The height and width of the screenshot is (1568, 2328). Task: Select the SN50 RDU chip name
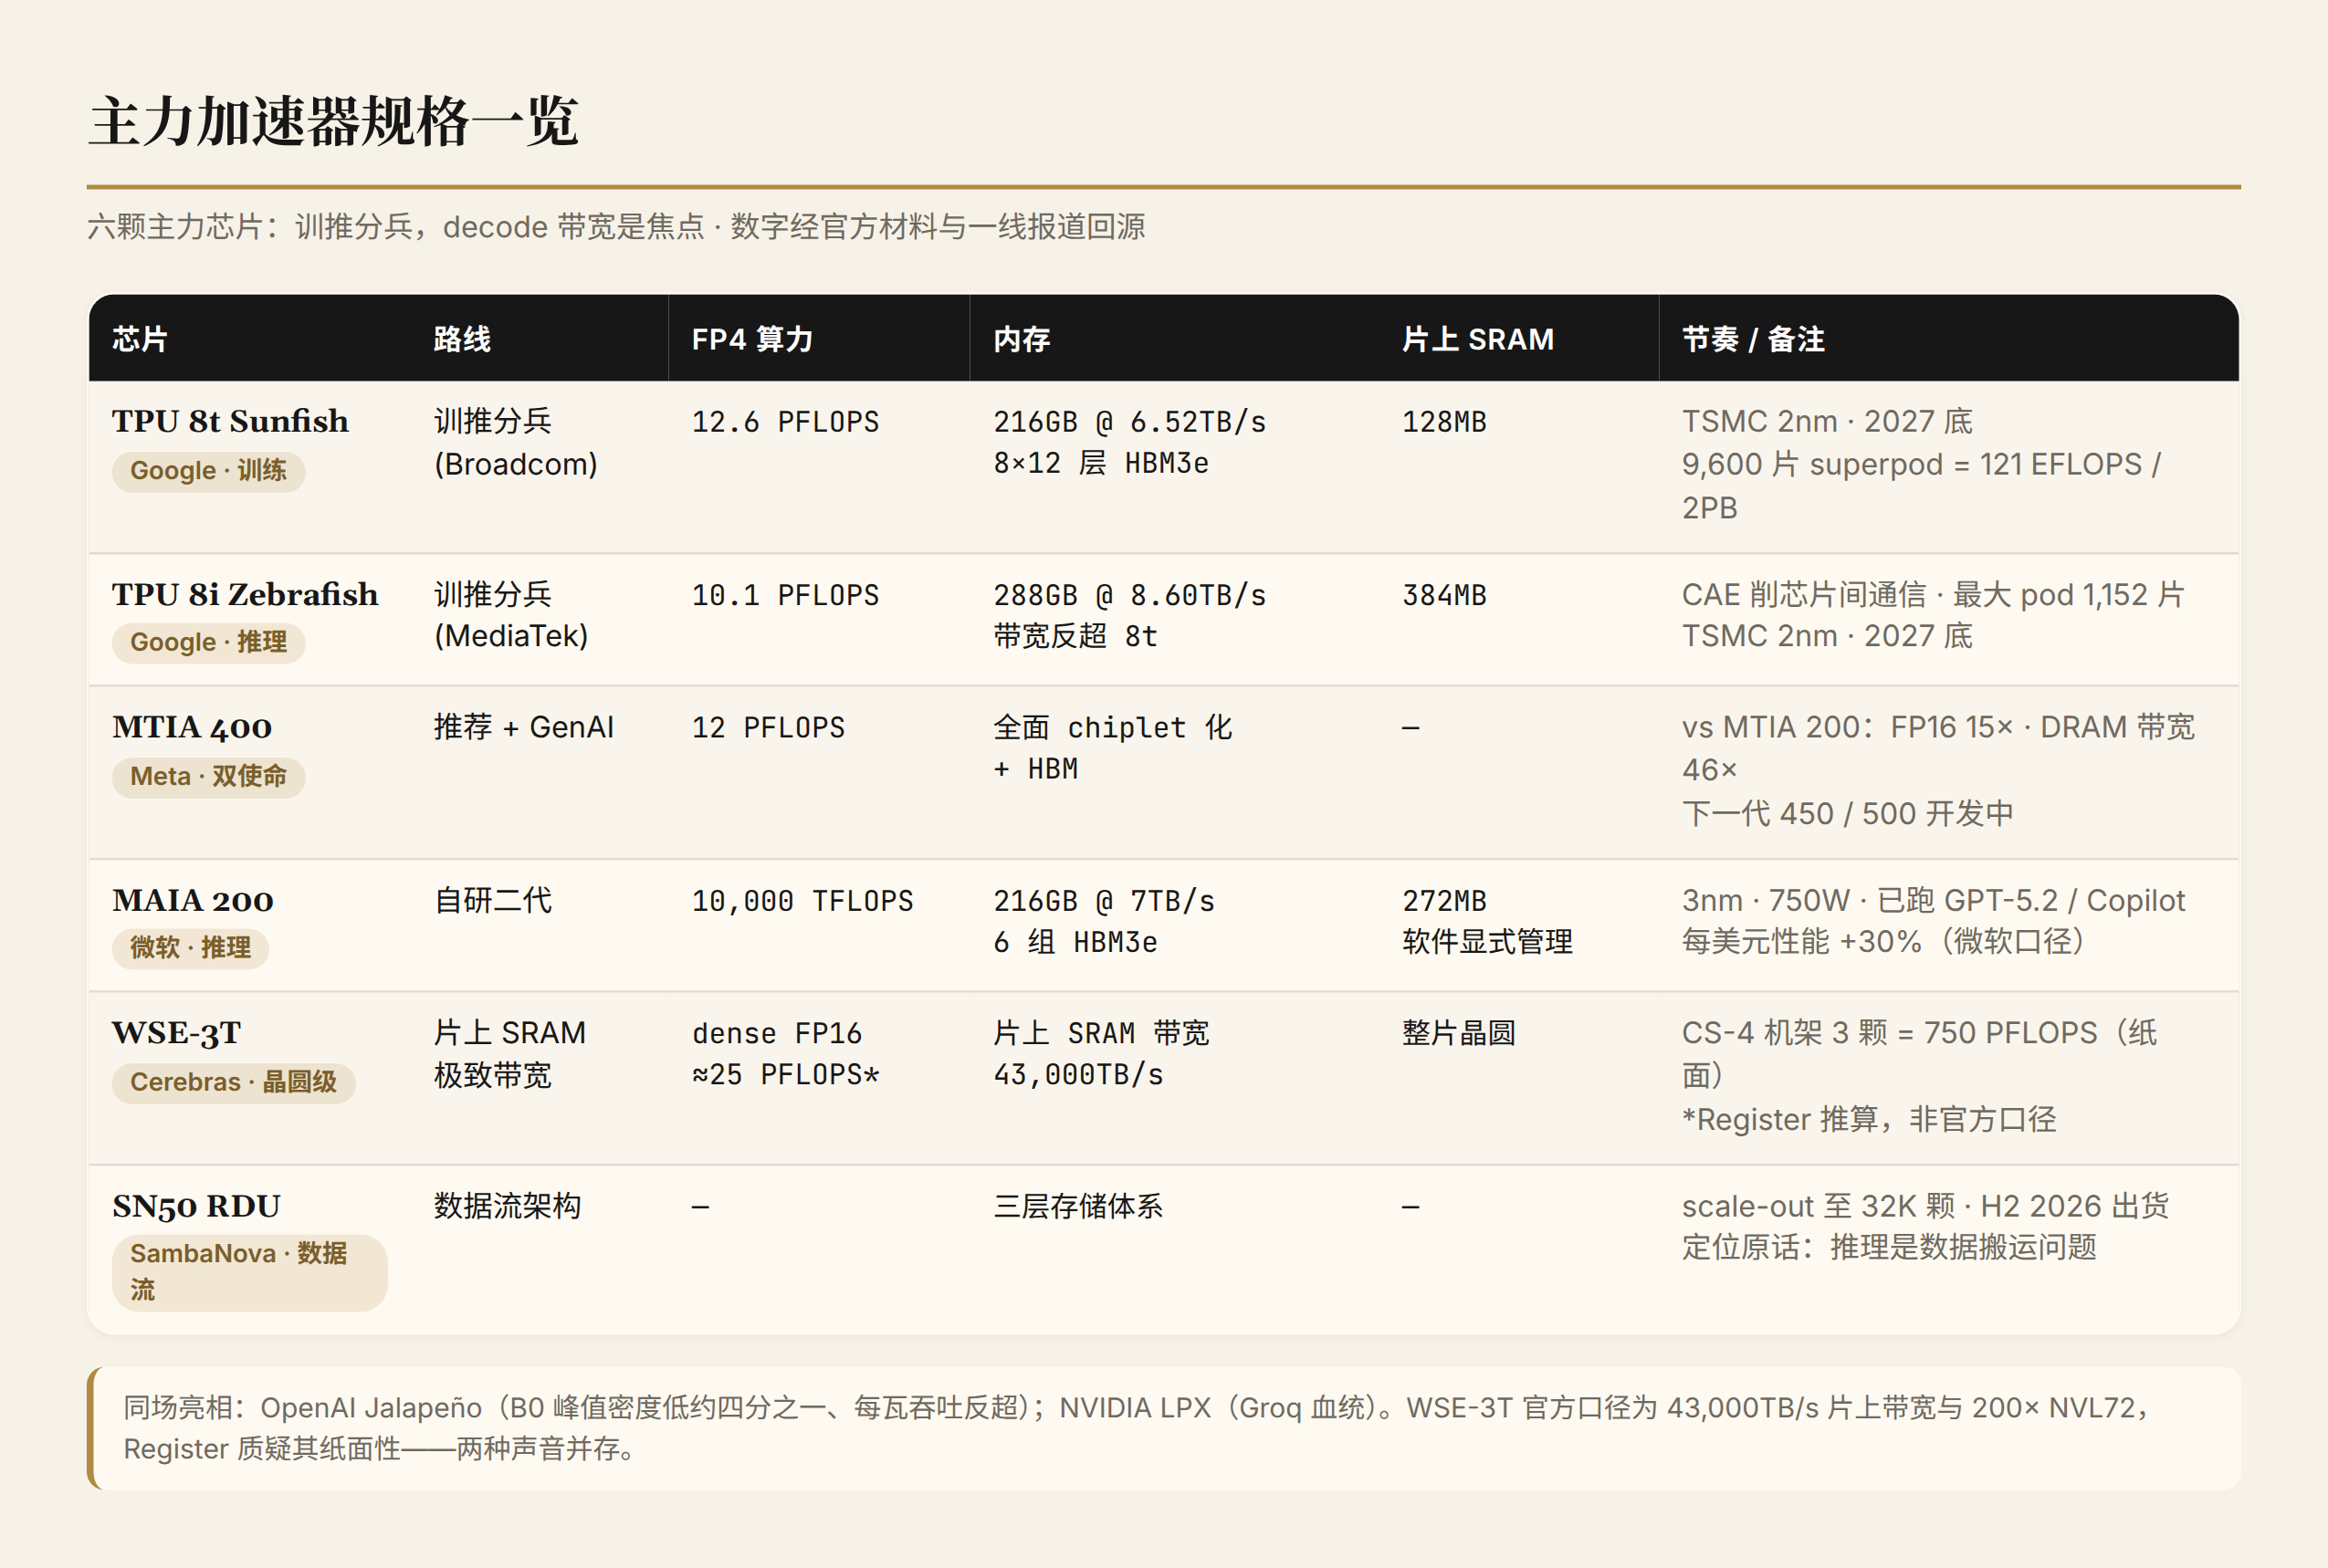[x=196, y=1206]
